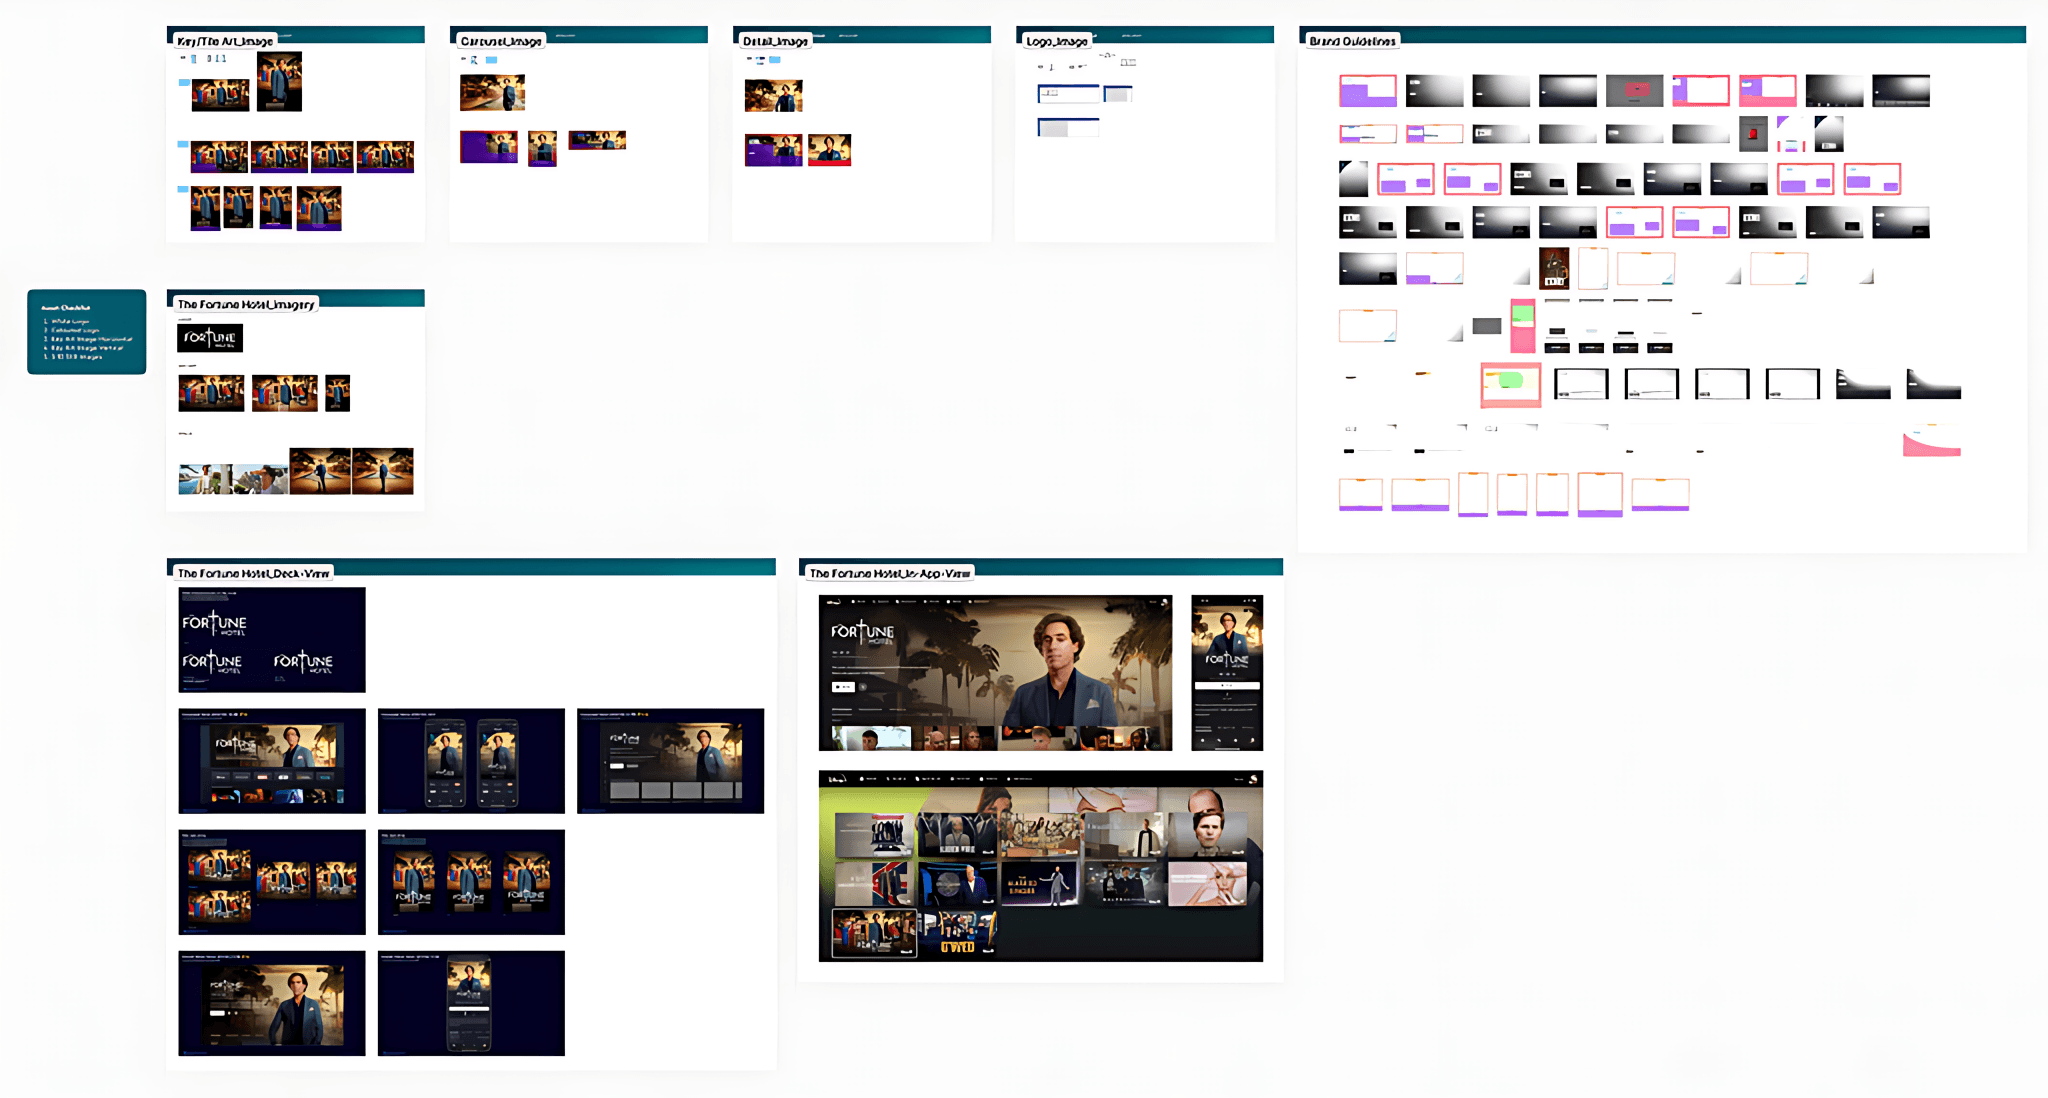2048x1098 pixels.
Task: Select the first pink-and-purple template in Brand Guidelines
Action: point(1367,91)
